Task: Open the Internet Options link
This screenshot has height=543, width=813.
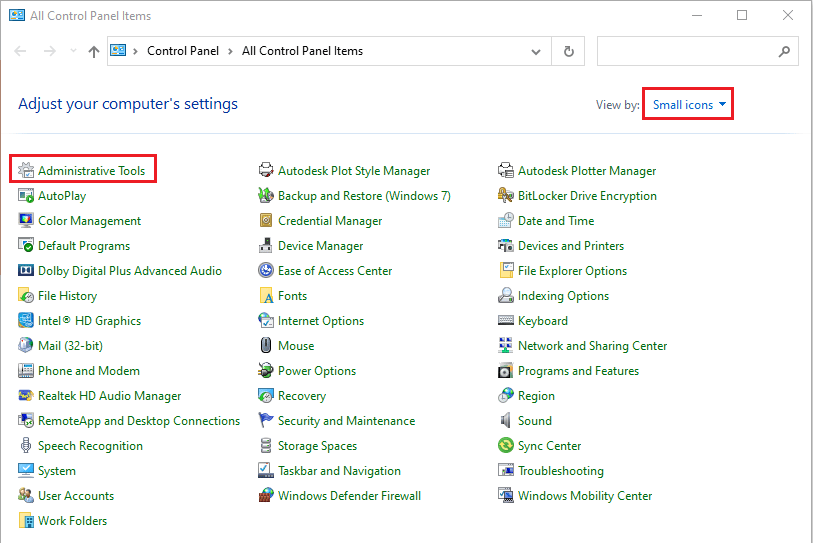Action: click(321, 321)
